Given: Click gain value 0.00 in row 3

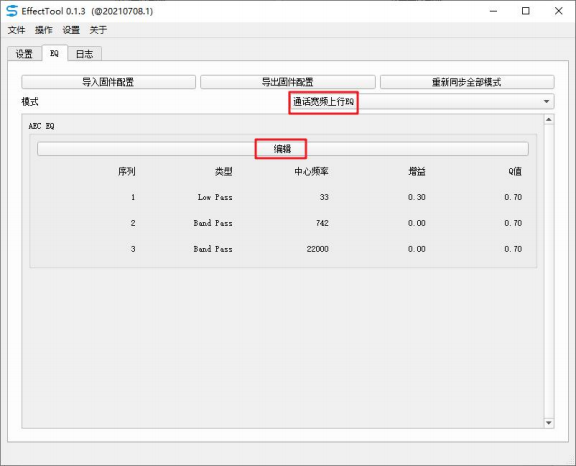Looking at the screenshot, I should click(x=417, y=249).
